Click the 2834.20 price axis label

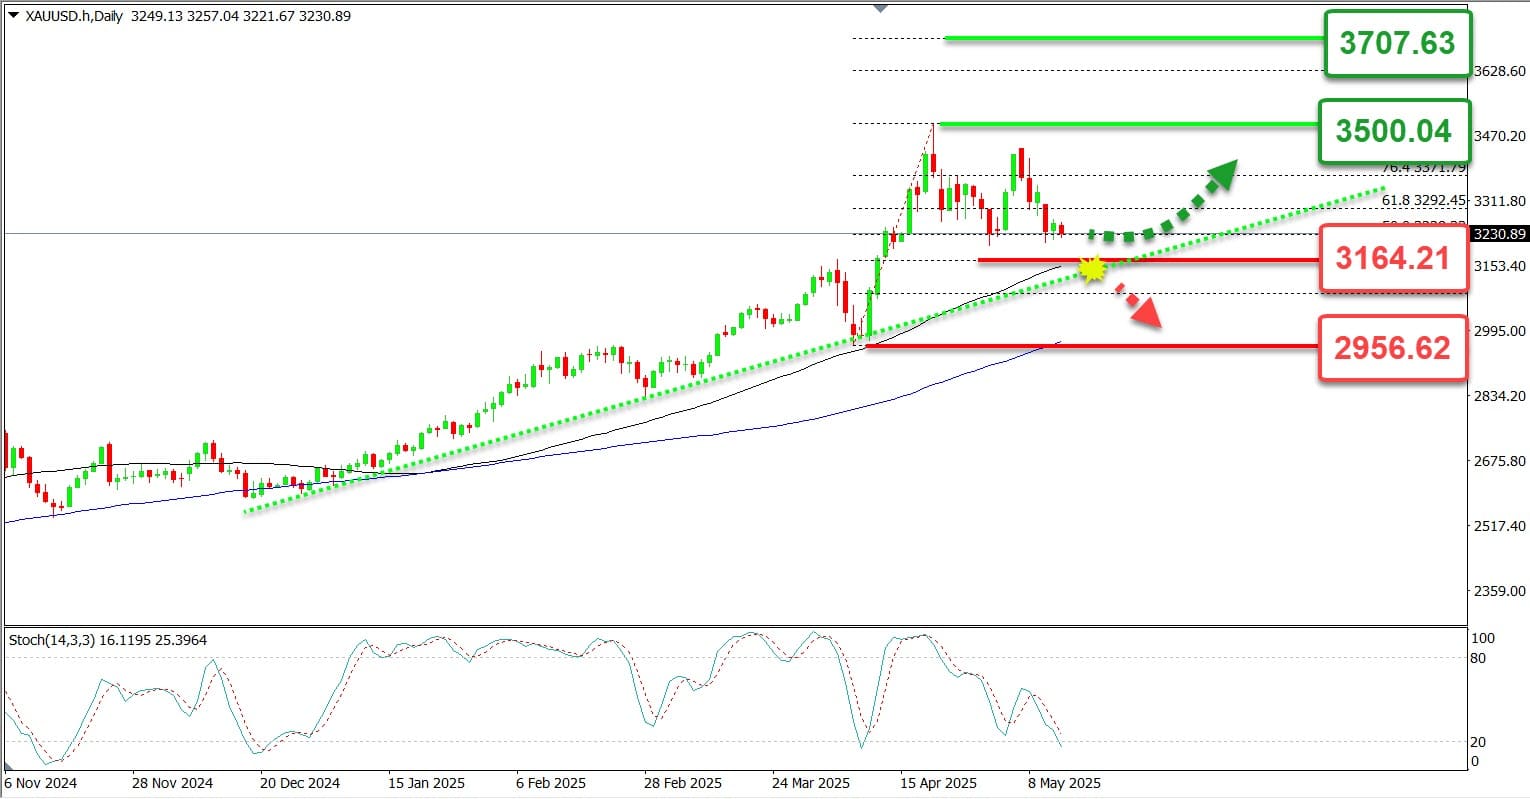click(1500, 396)
